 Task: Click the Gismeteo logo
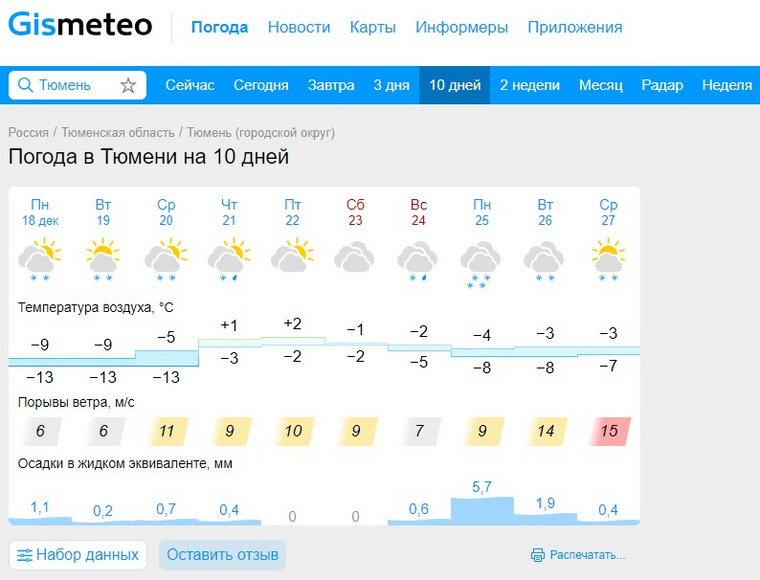(x=80, y=24)
